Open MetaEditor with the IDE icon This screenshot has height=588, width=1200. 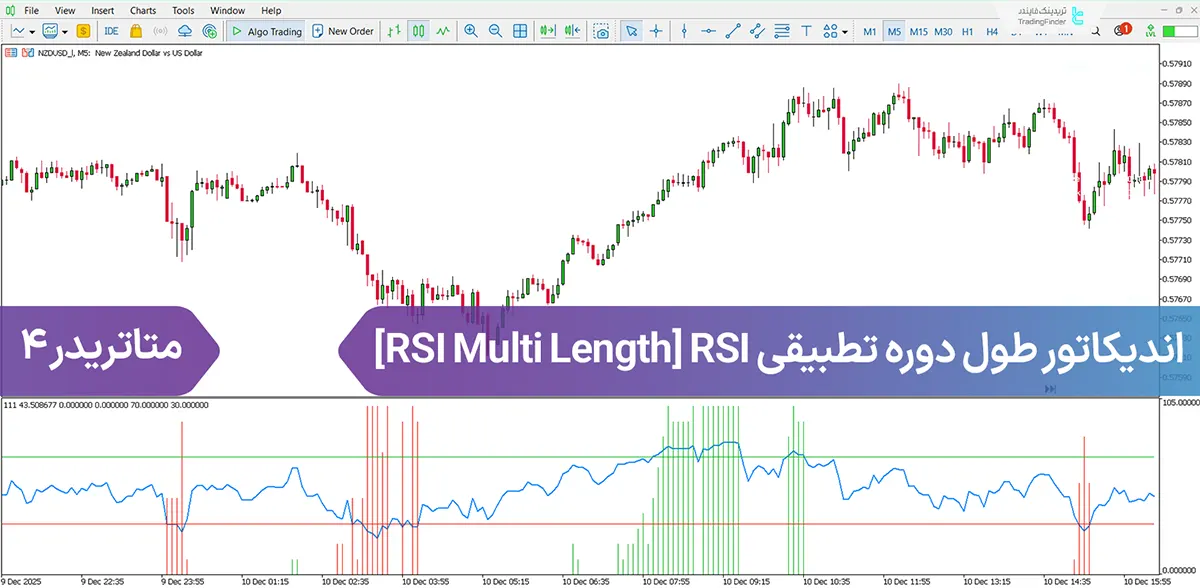pos(112,31)
